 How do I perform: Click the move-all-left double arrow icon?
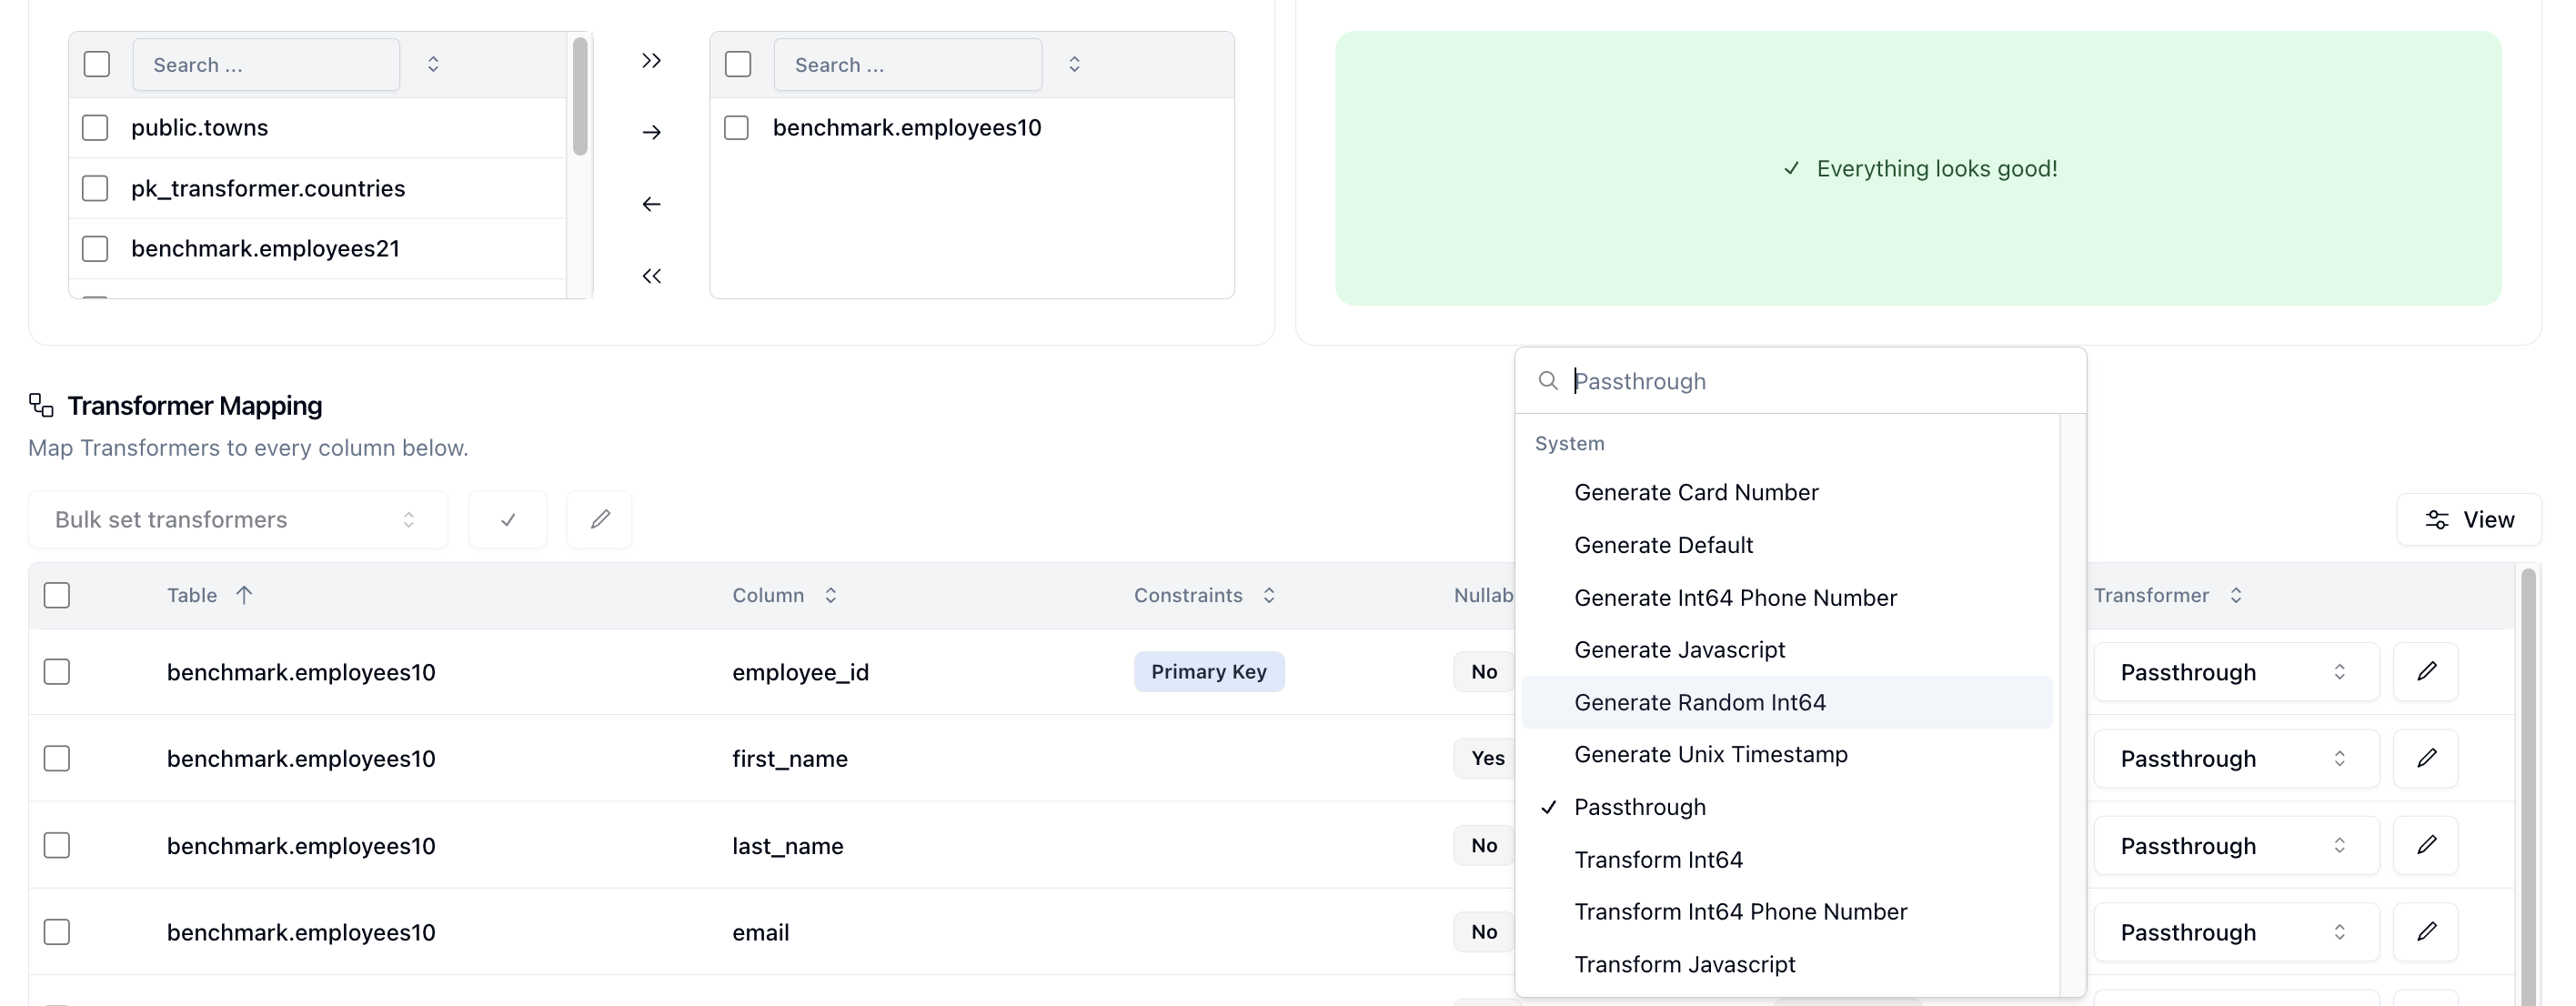pos(651,276)
